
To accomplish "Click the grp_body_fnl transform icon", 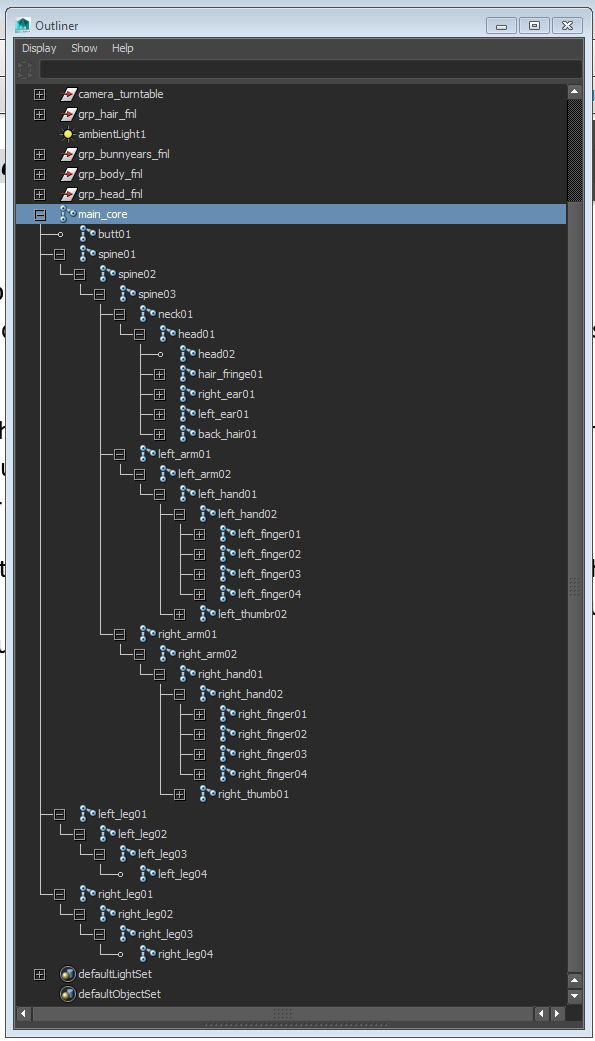I will tap(68, 174).
